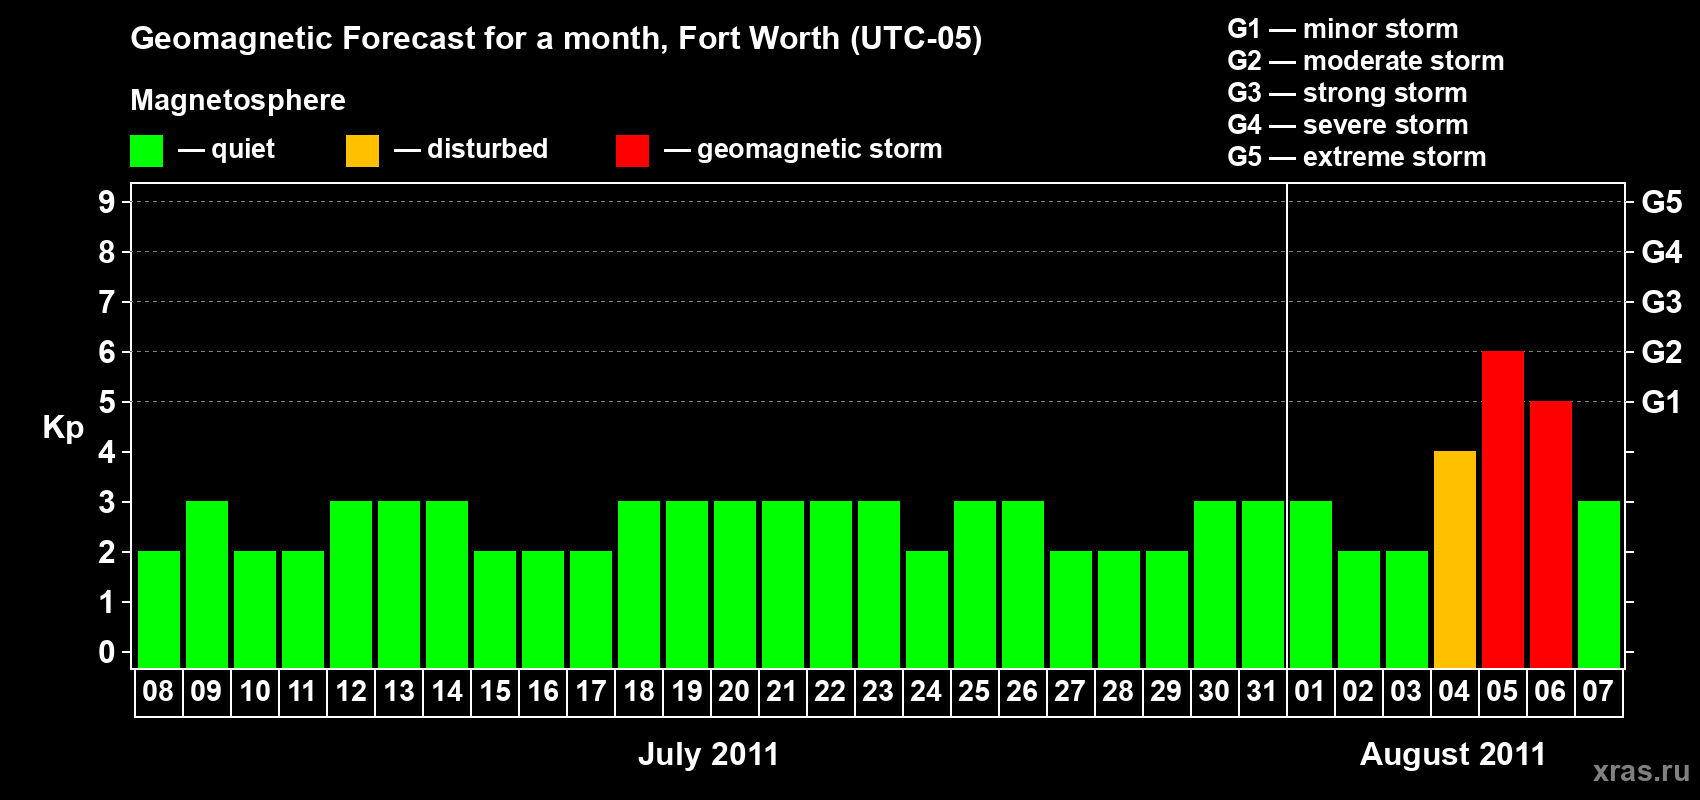Click the date label '20' on axis
1700x800 pixels.
point(734,692)
